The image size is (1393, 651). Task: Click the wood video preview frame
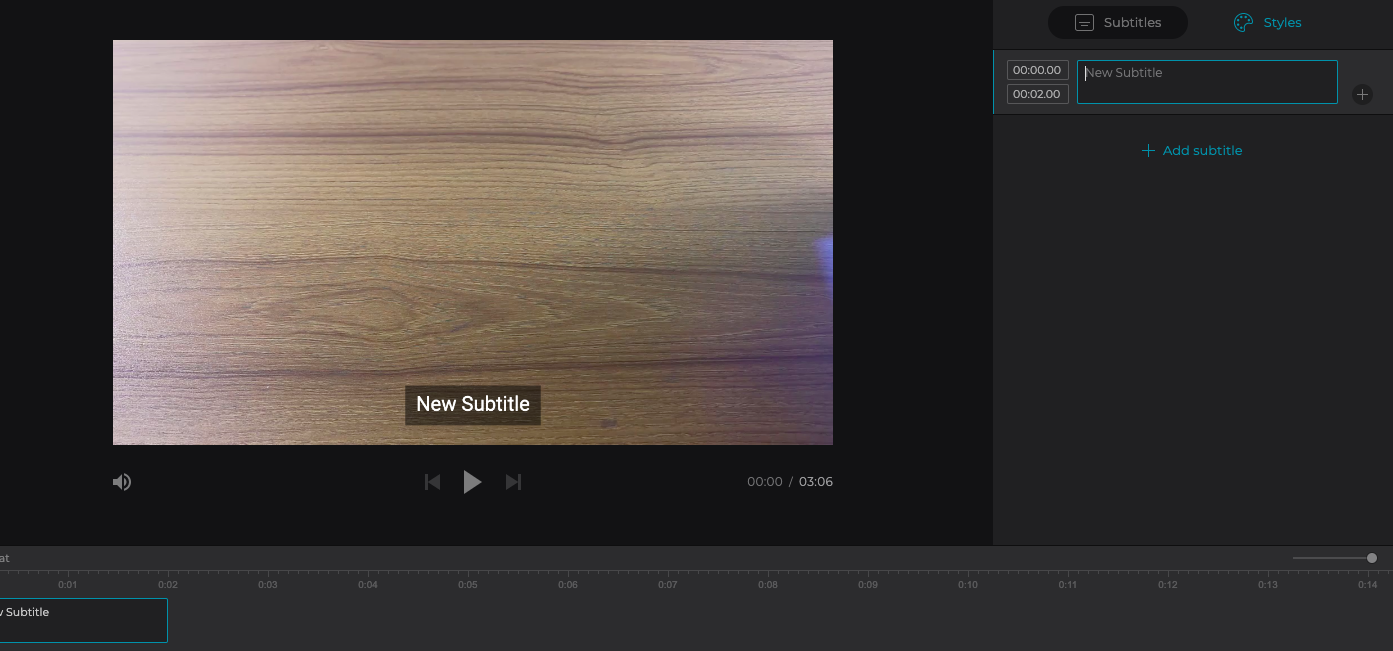(473, 242)
